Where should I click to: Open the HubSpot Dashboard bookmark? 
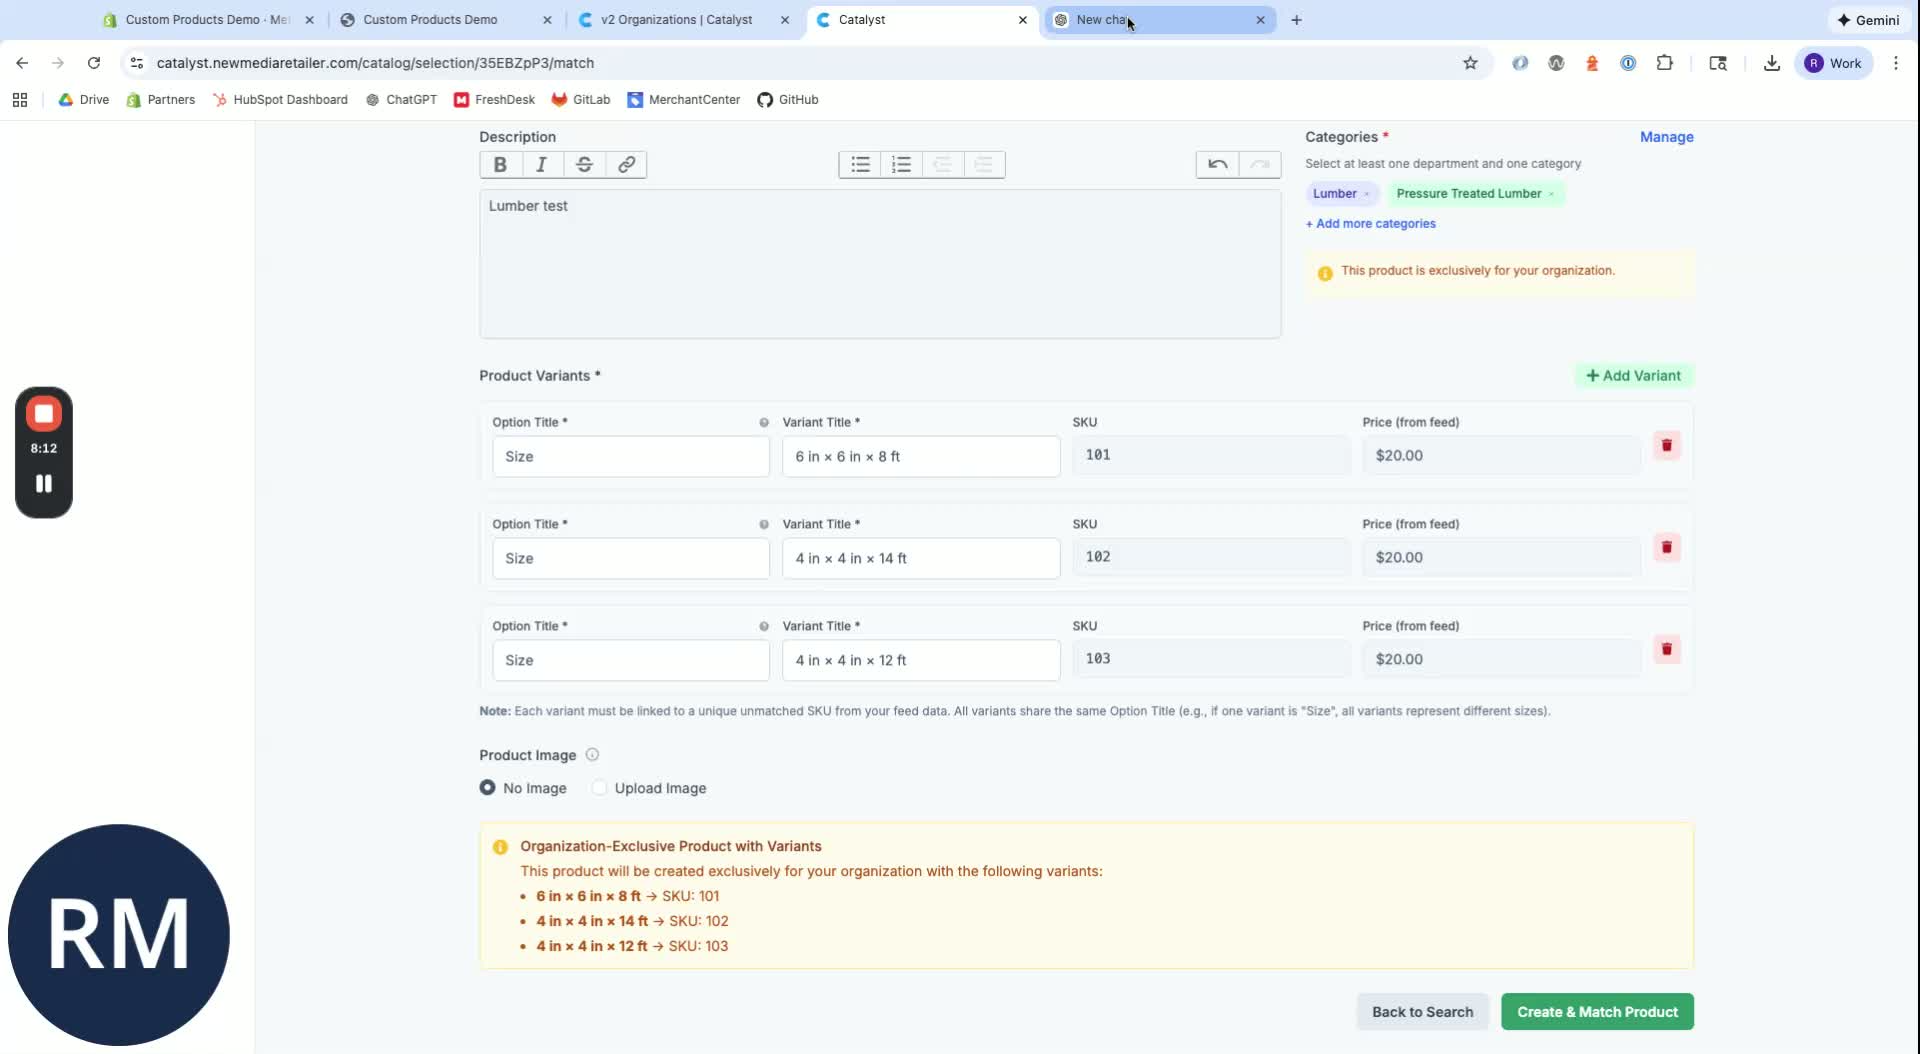pos(280,100)
